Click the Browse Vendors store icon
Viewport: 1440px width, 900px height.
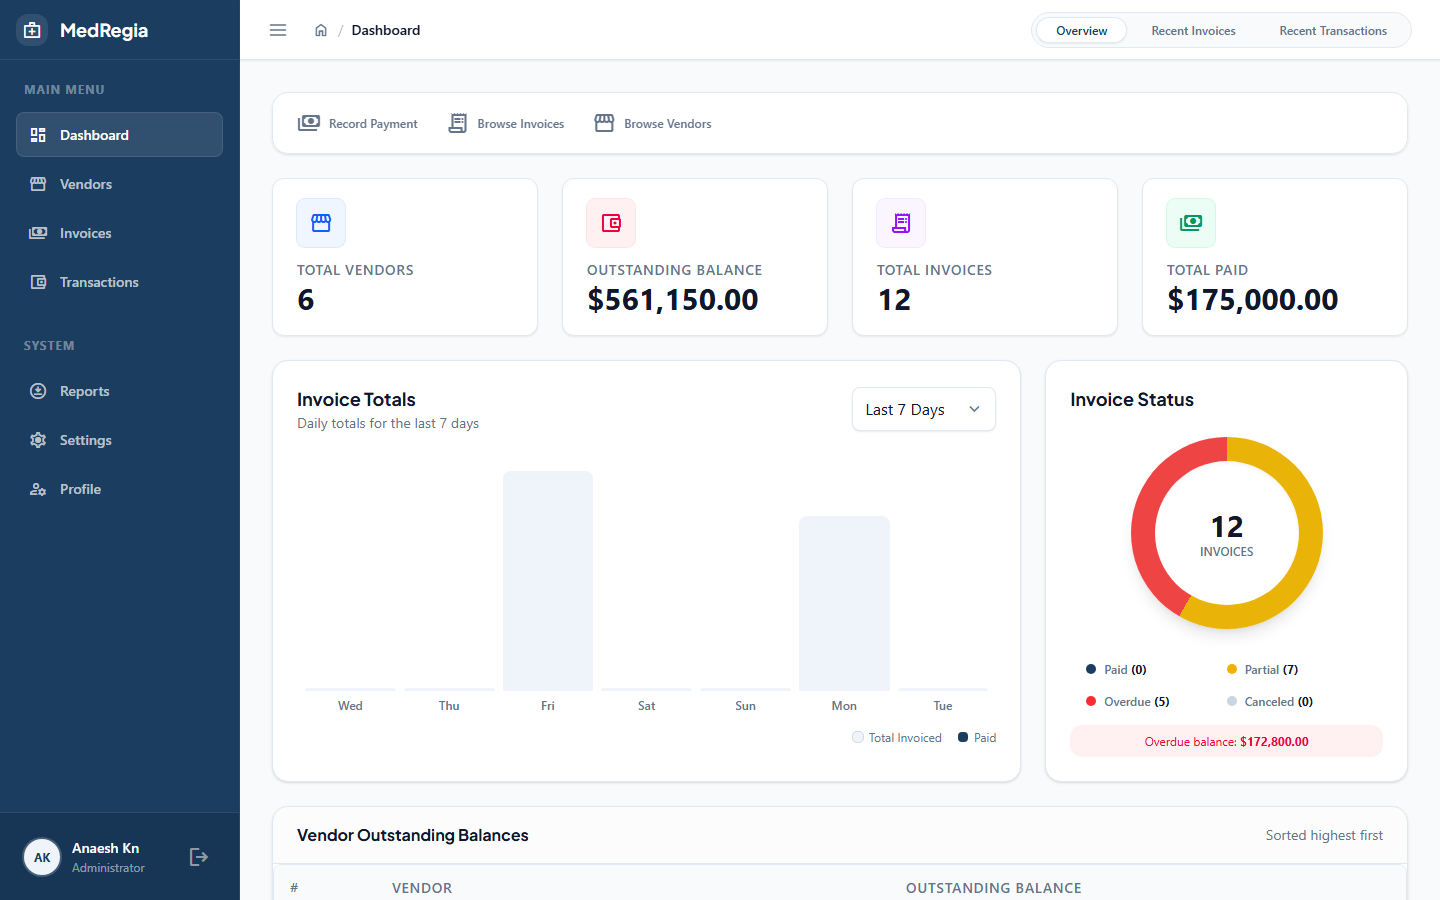[604, 123]
